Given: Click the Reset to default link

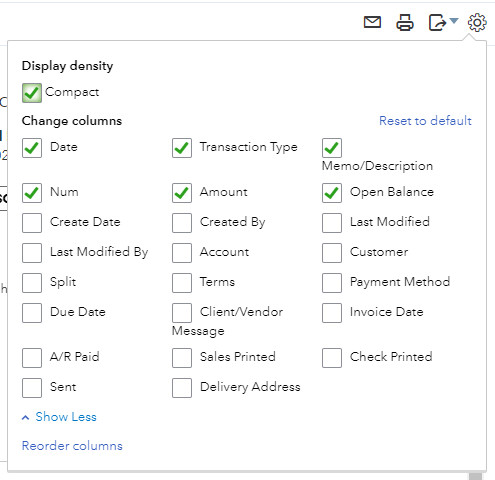Looking at the screenshot, I should pyautogui.click(x=425, y=121).
